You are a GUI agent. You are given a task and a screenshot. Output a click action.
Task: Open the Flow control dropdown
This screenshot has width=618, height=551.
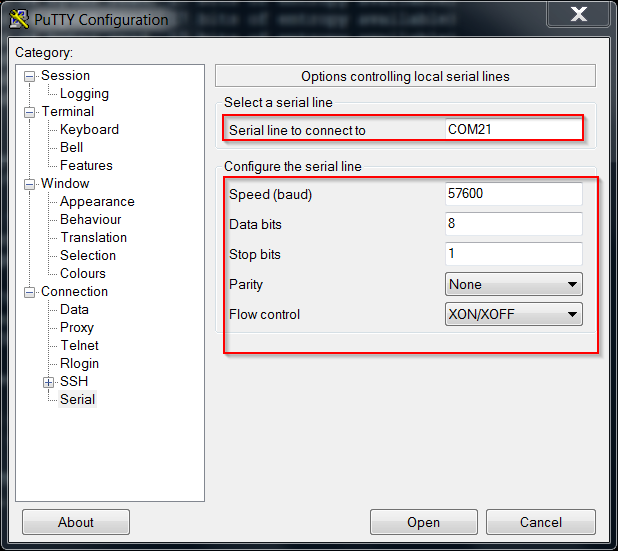[x=513, y=315]
